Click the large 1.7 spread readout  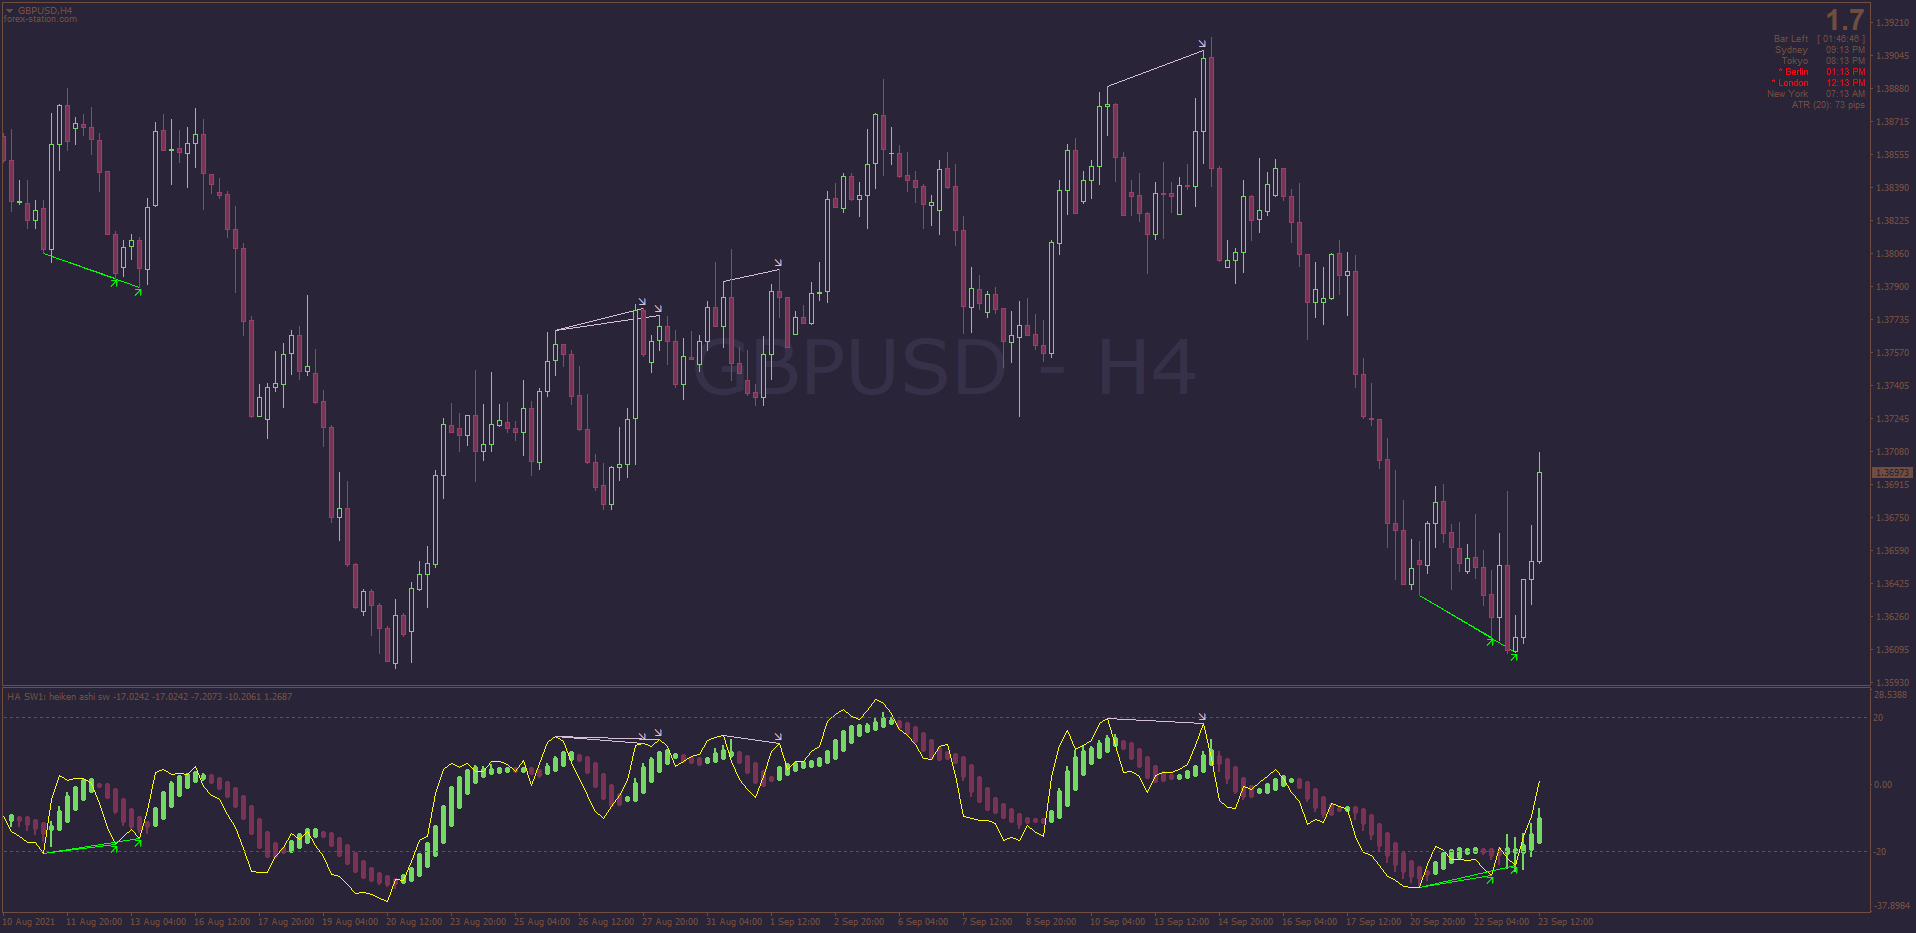[x=1844, y=20]
